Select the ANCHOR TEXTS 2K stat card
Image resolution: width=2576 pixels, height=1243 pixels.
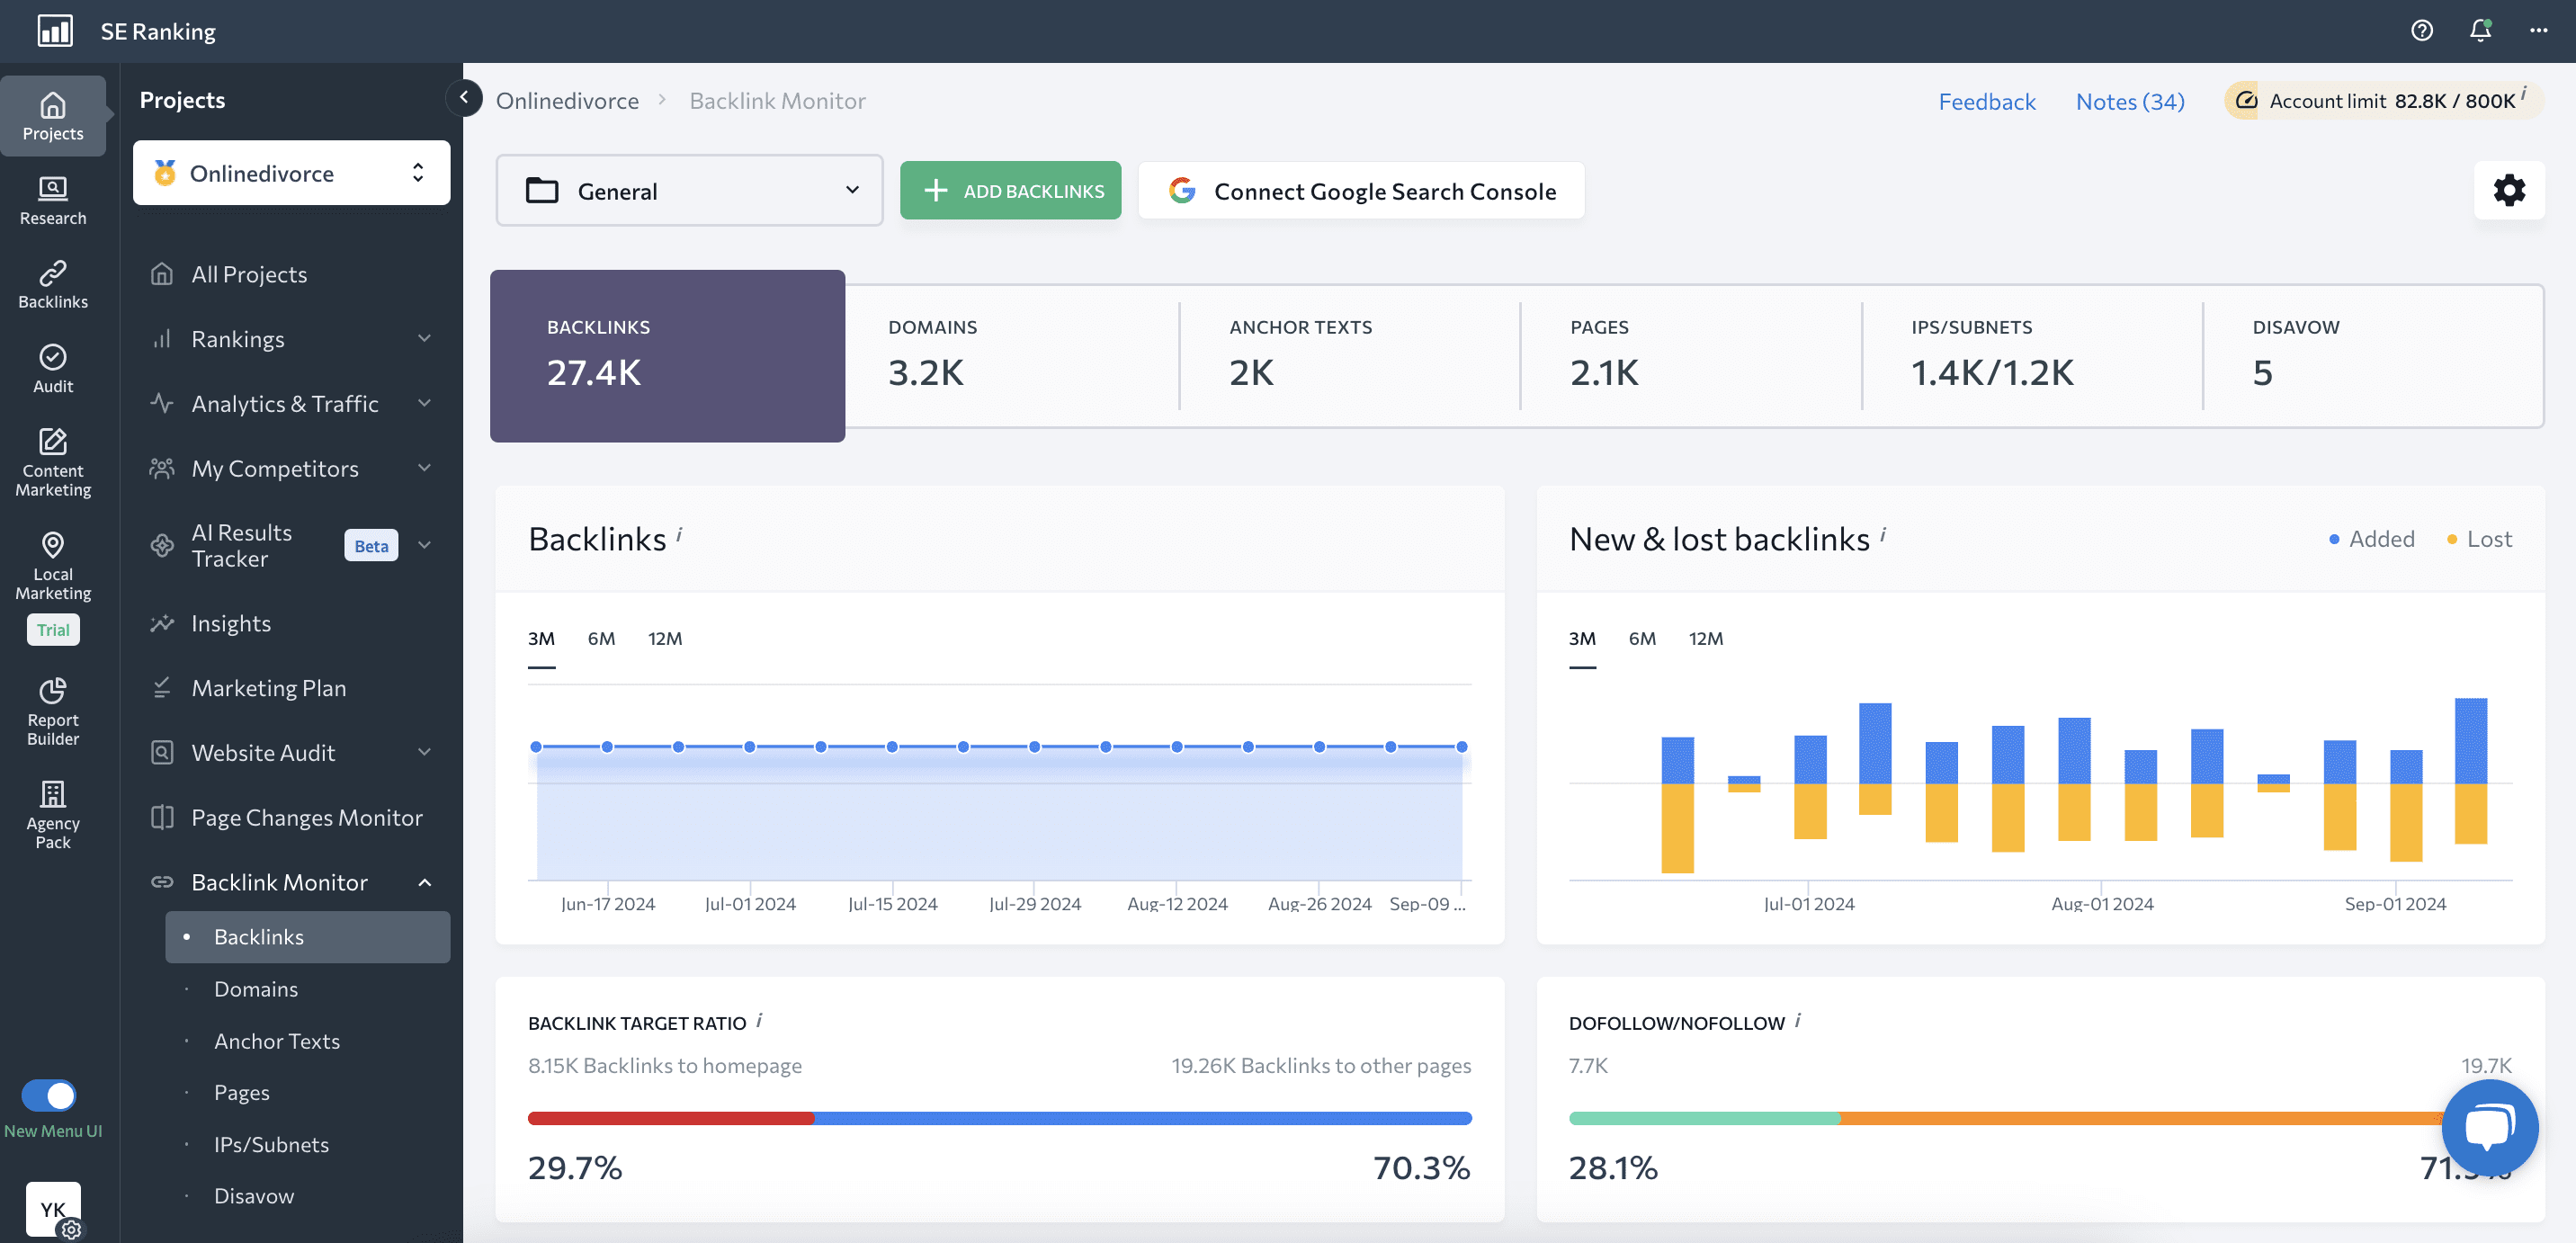pyautogui.click(x=1350, y=355)
